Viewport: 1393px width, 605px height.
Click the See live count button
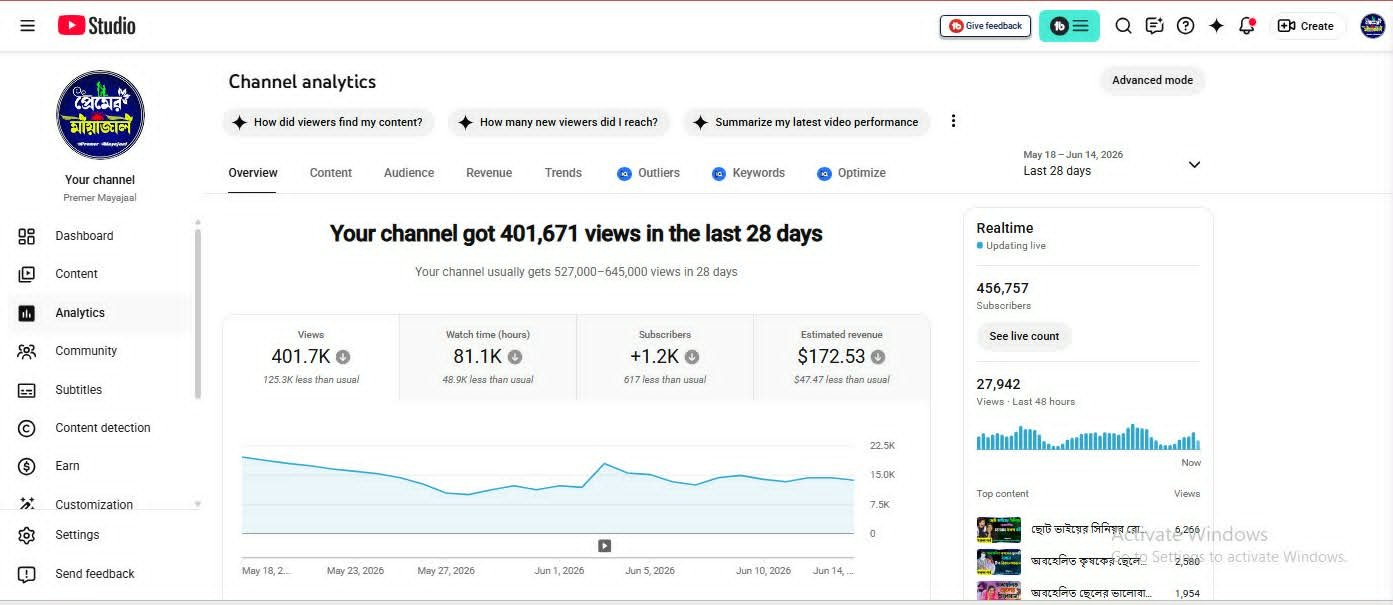tap(1024, 336)
